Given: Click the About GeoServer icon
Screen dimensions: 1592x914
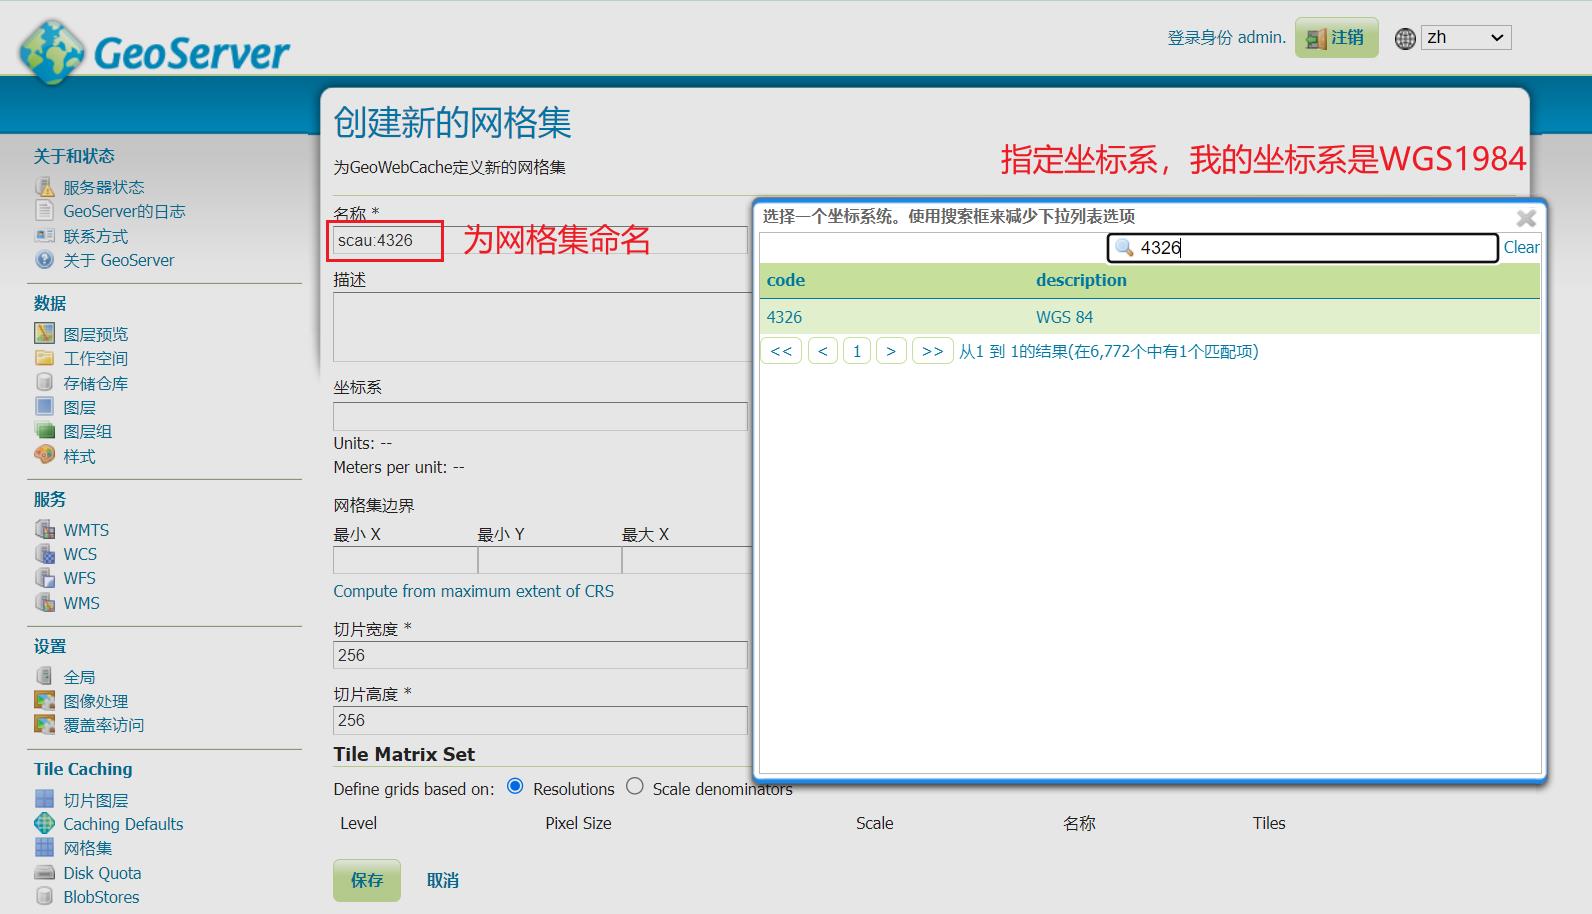Looking at the screenshot, I should 45,260.
